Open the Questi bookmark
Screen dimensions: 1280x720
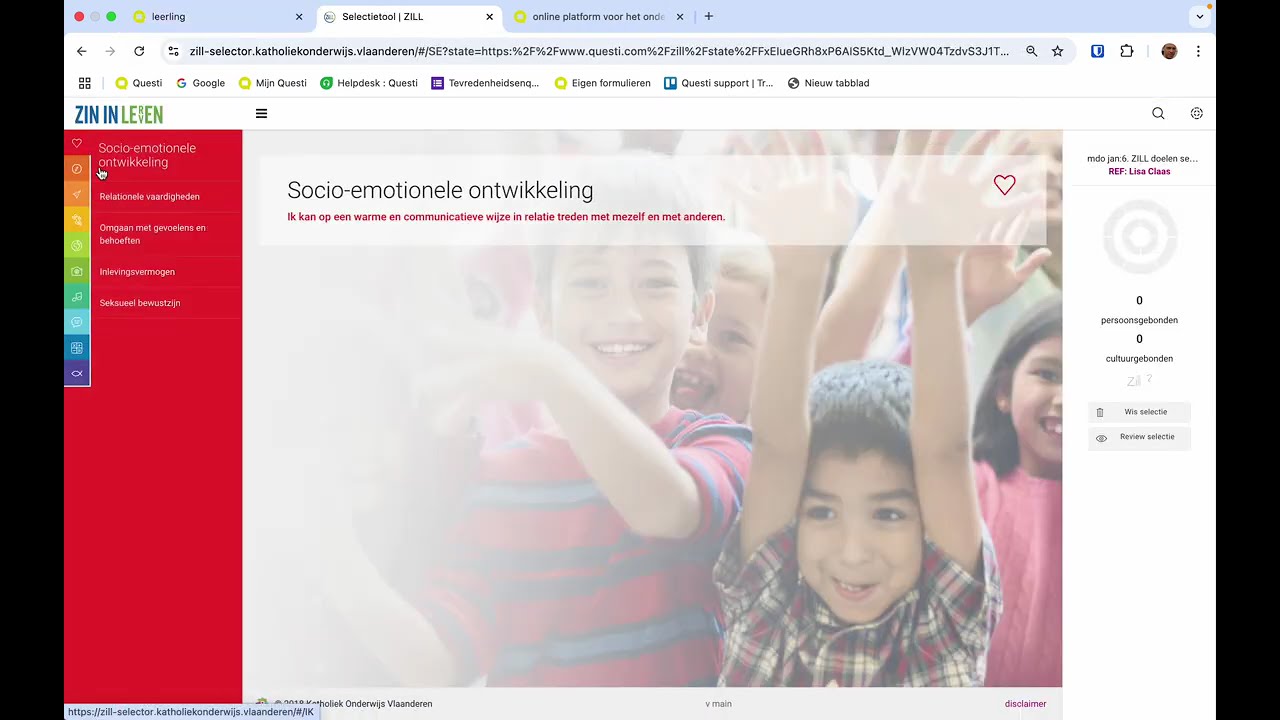pyautogui.click(x=138, y=83)
